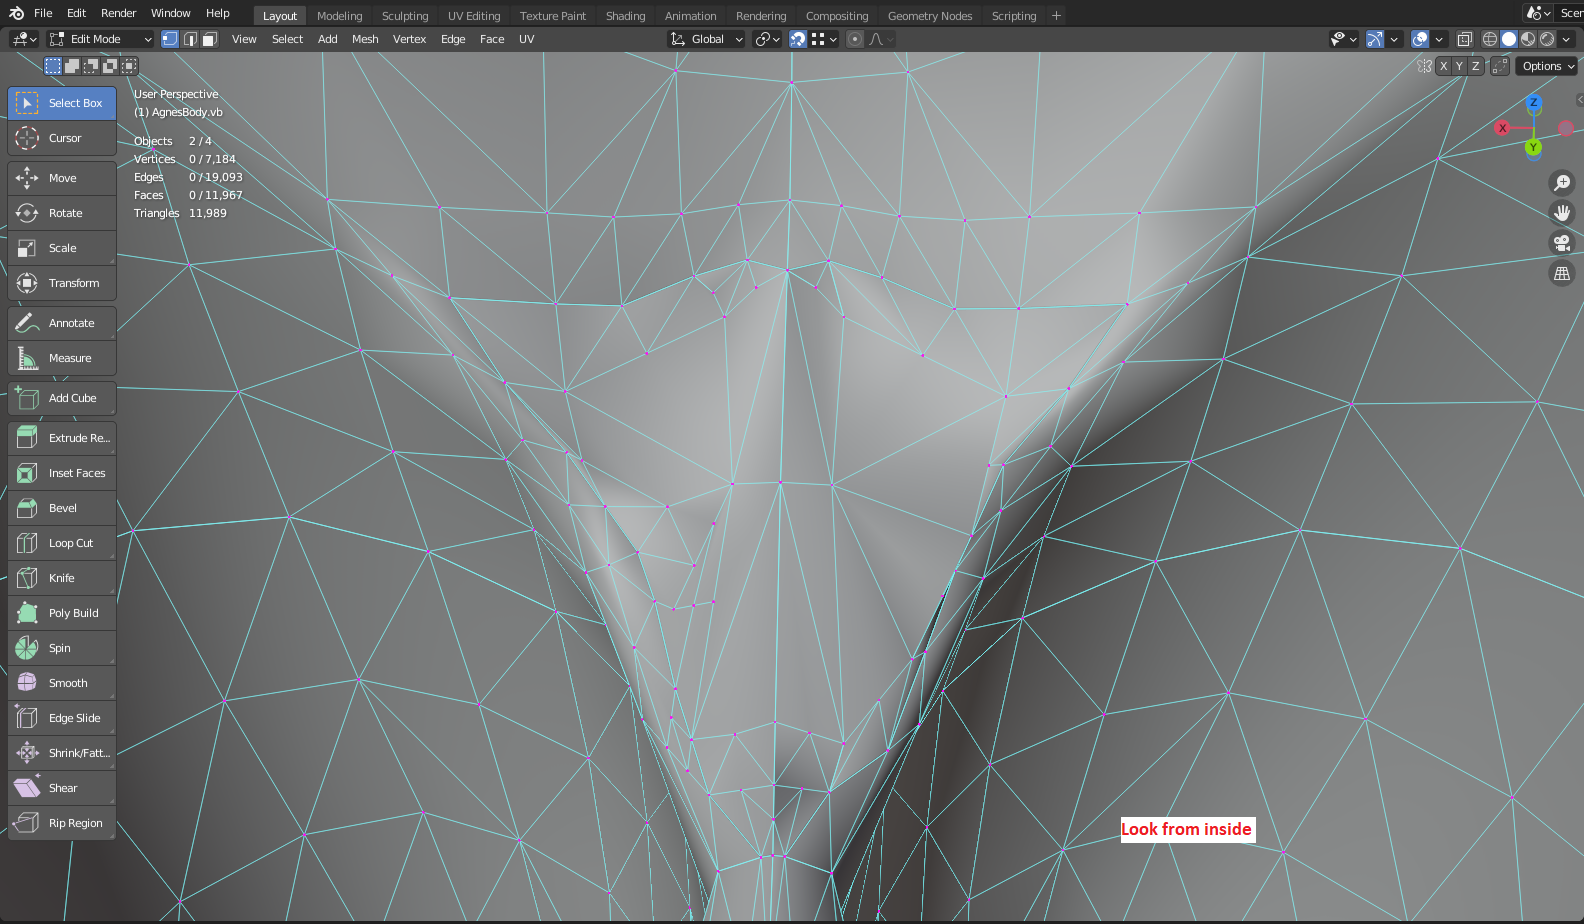Activate the Cursor tool
Viewport: 1584px width, 924px height.
pos(62,138)
